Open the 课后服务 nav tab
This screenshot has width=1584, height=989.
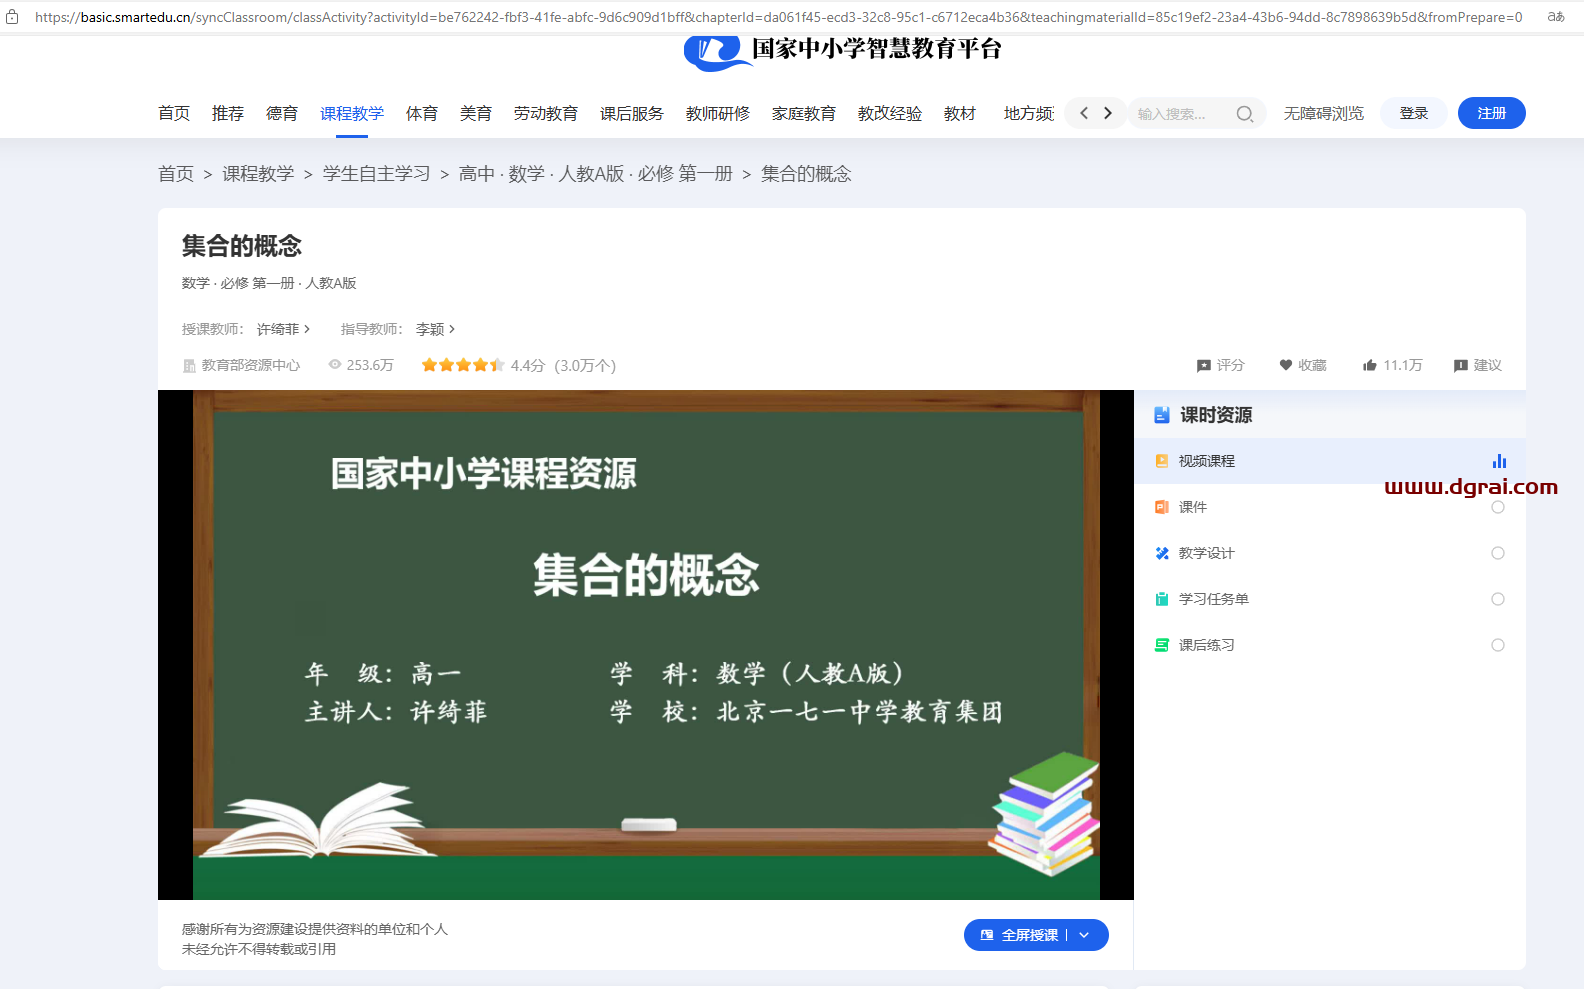click(632, 114)
